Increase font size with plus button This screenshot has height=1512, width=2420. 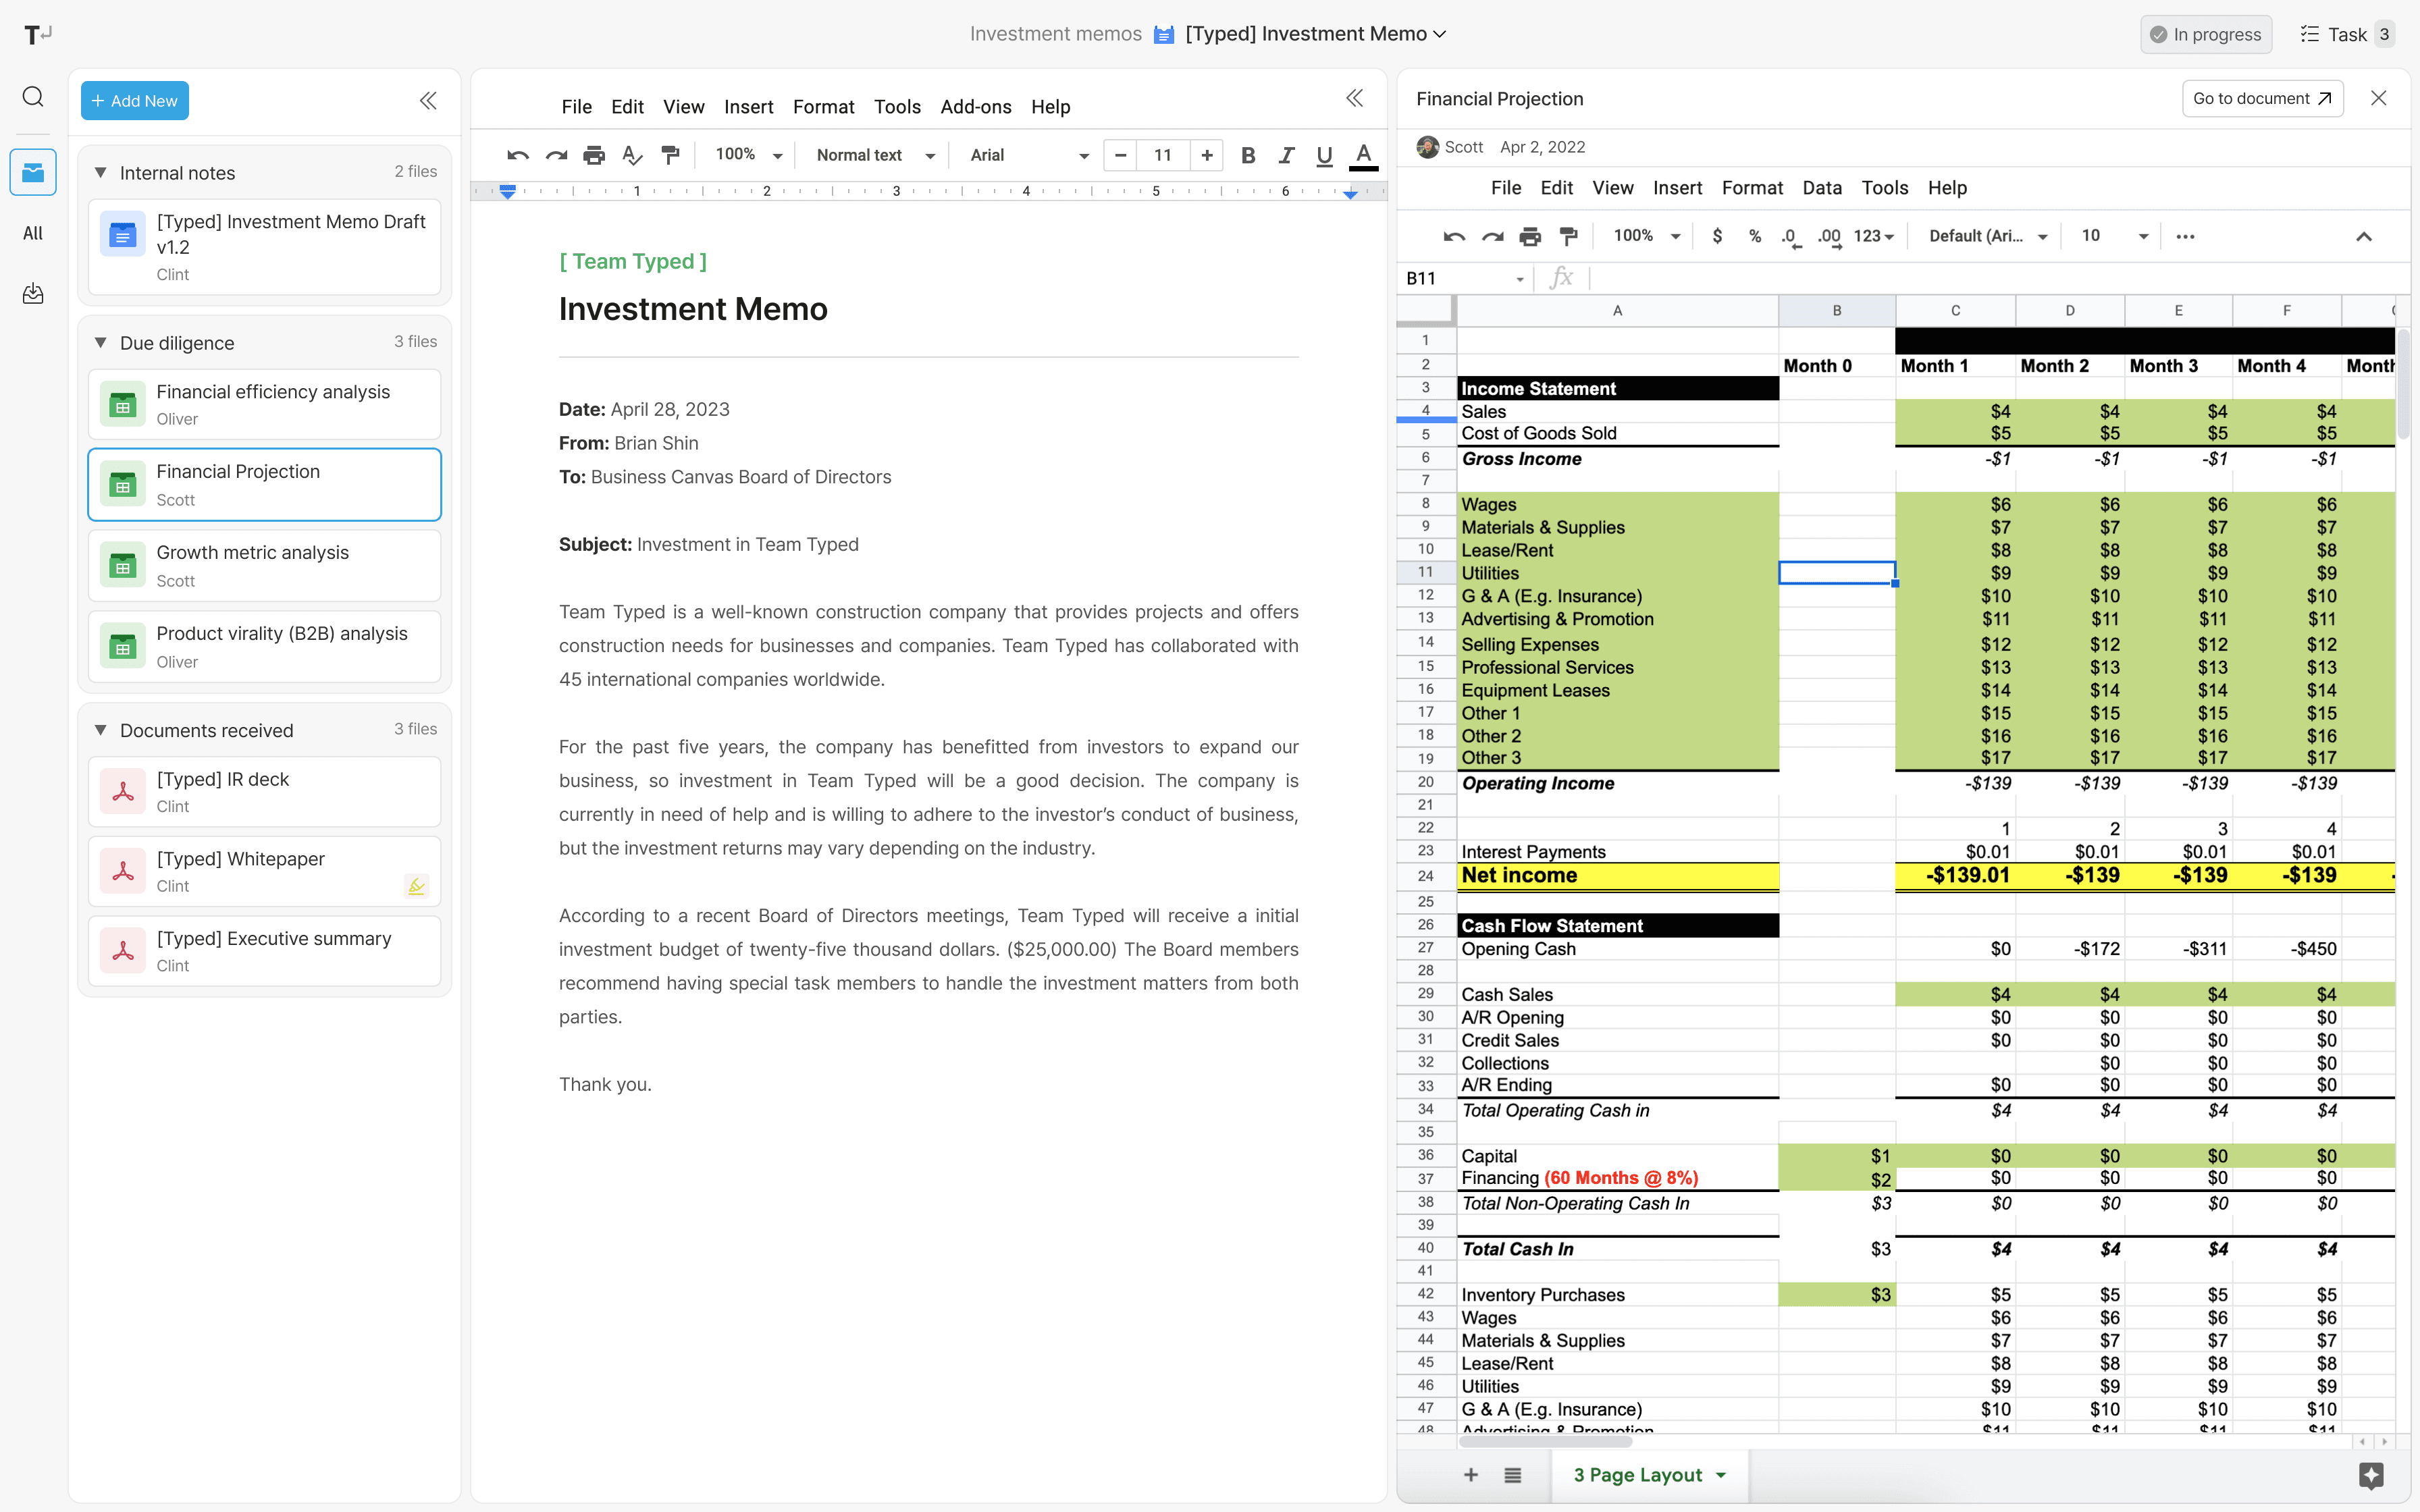[1207, 155]
